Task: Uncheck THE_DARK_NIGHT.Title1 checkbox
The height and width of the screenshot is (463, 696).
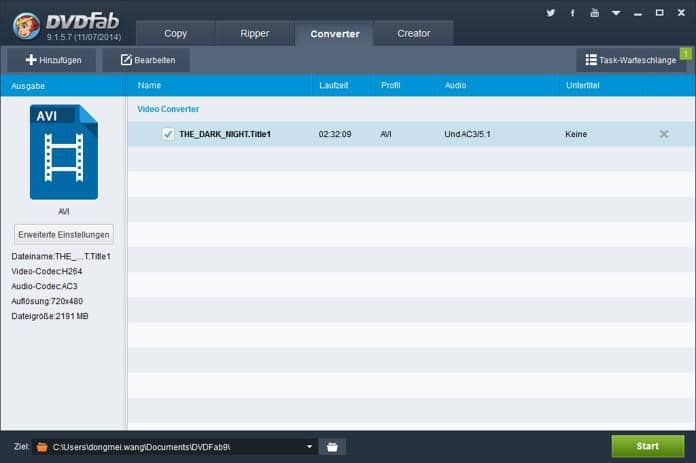Action: pos(168,134)
